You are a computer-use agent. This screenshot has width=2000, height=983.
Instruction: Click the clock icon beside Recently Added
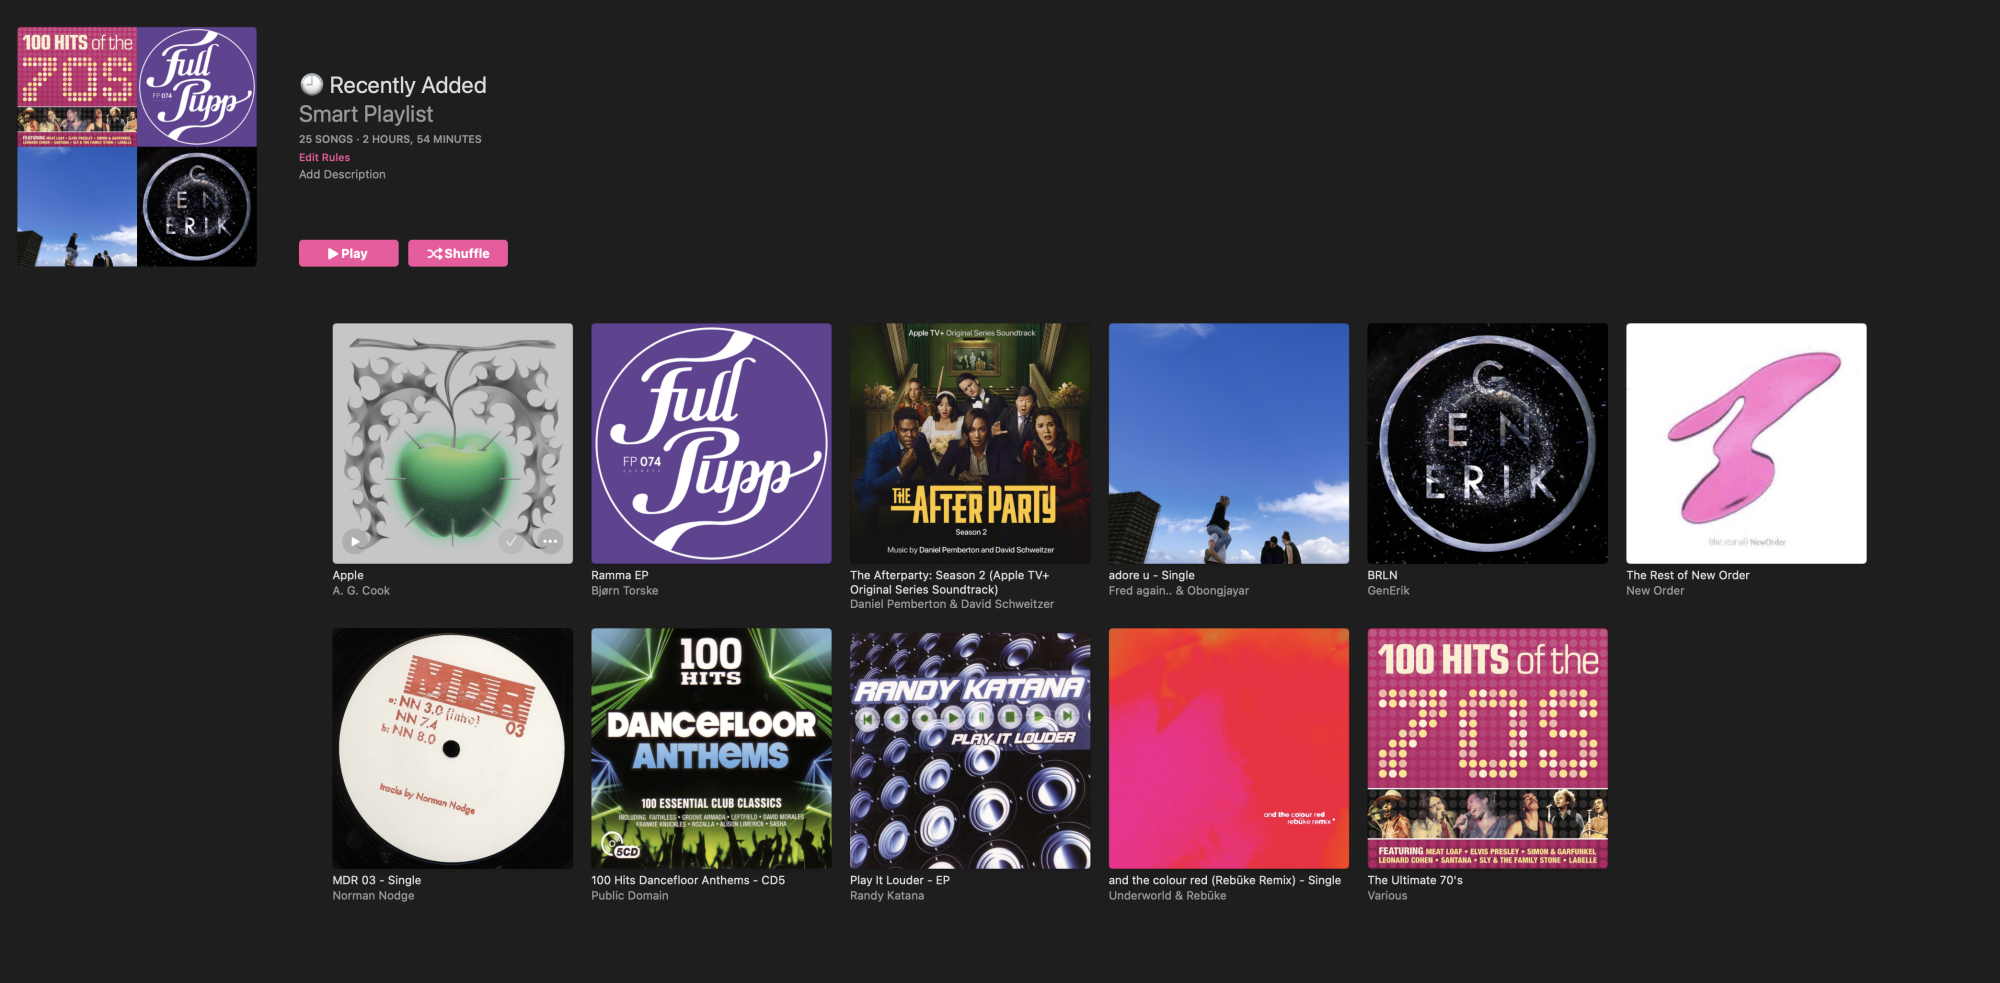click(x=312, y=84)
